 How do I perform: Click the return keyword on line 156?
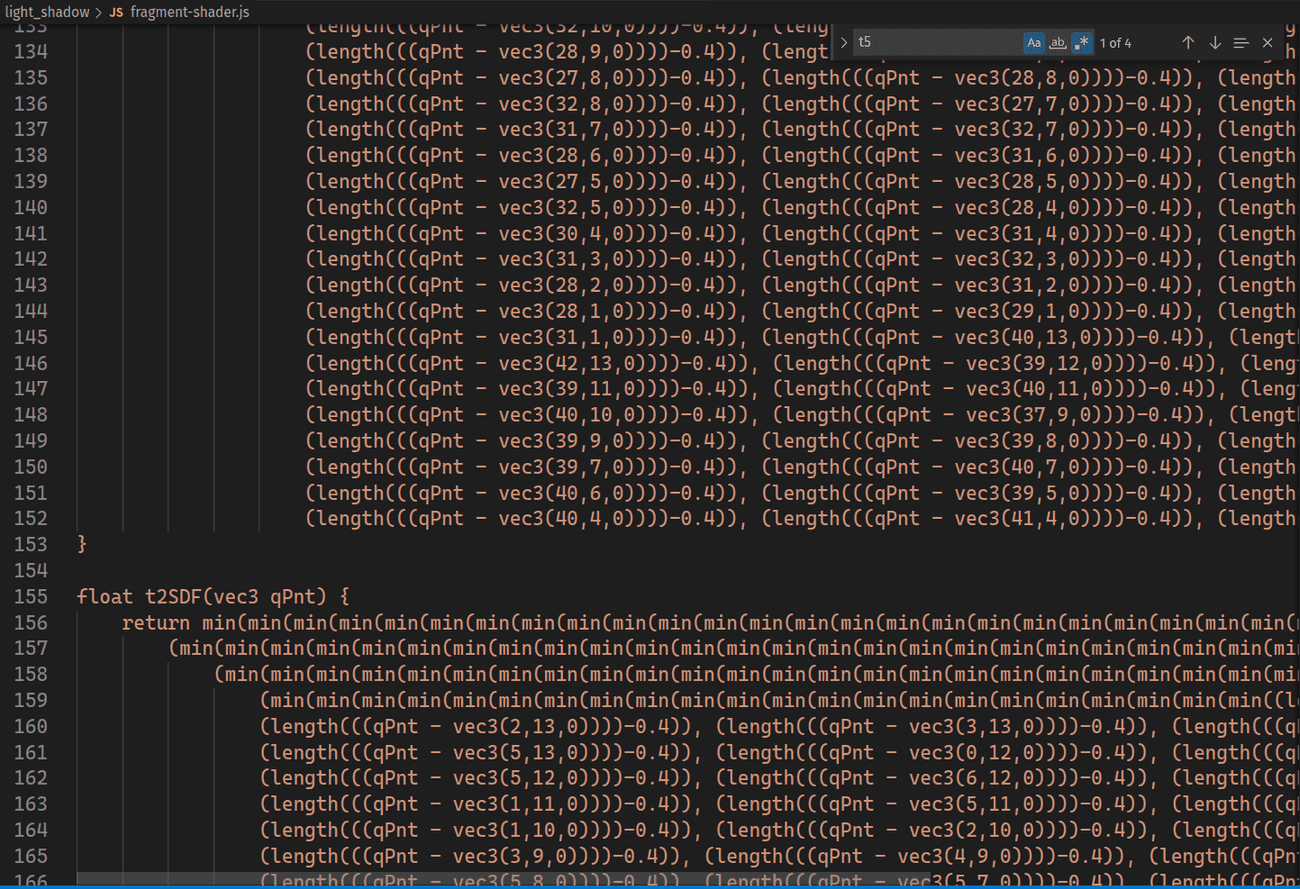(154, 623)
